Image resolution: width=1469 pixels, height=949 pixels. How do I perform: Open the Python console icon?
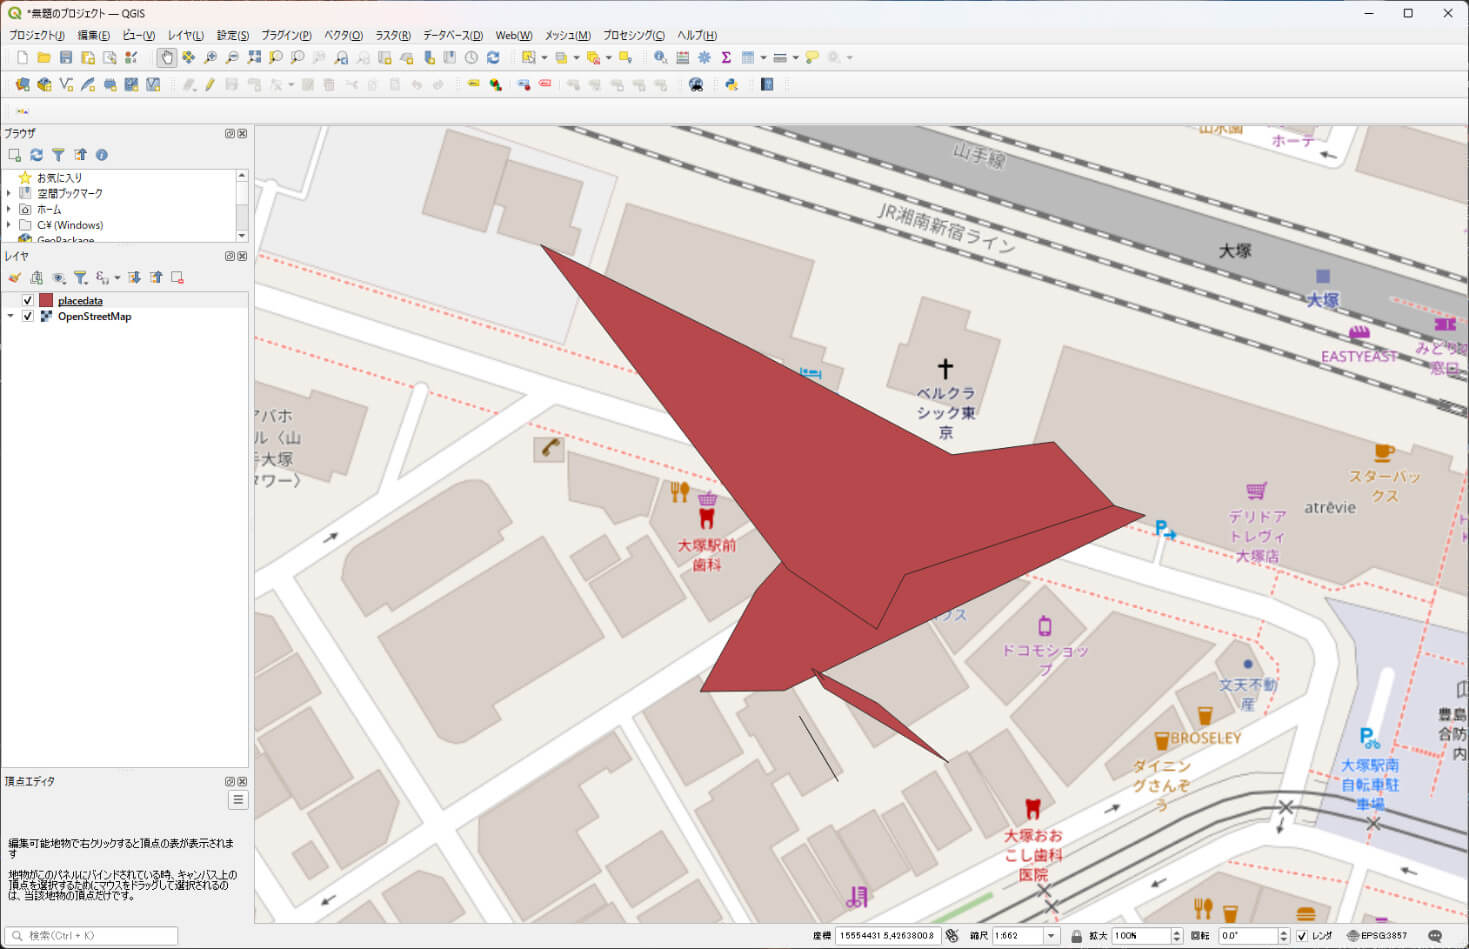coord(731,85)
